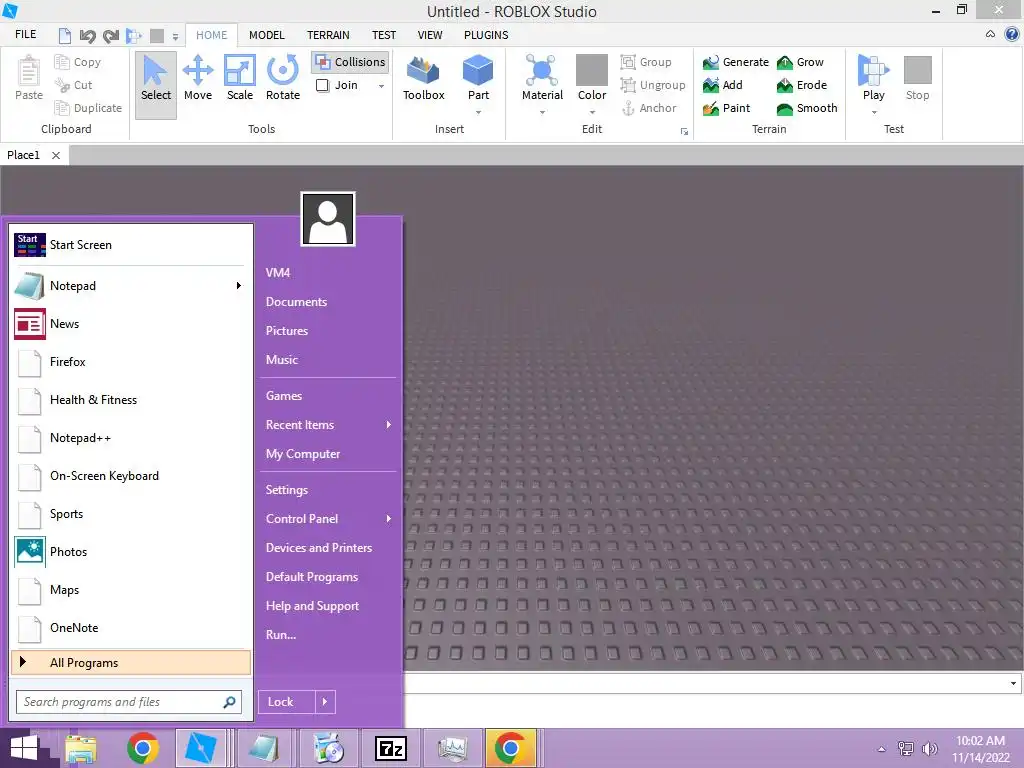Image resolution: width=1024 pixels, height=768 pixels.
Task: Click the New file icon in quick toolbar
Action: [65, 35]
